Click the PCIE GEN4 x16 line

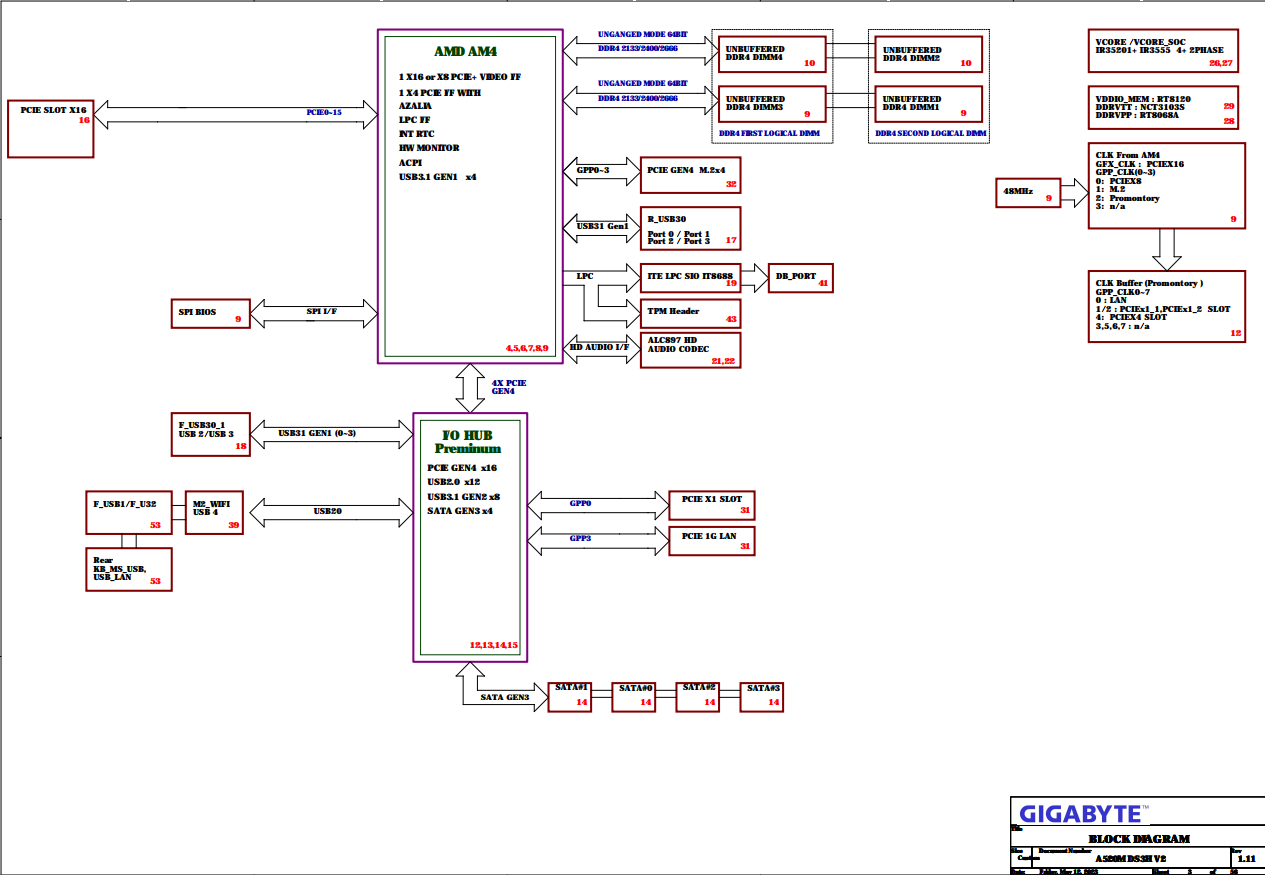point(462,468)
